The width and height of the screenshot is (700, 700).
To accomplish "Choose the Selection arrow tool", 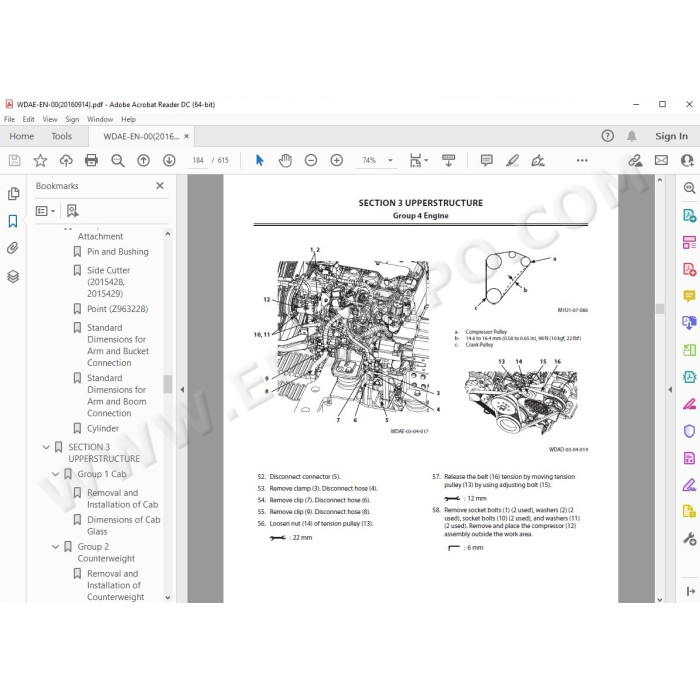I will point(259,160).
